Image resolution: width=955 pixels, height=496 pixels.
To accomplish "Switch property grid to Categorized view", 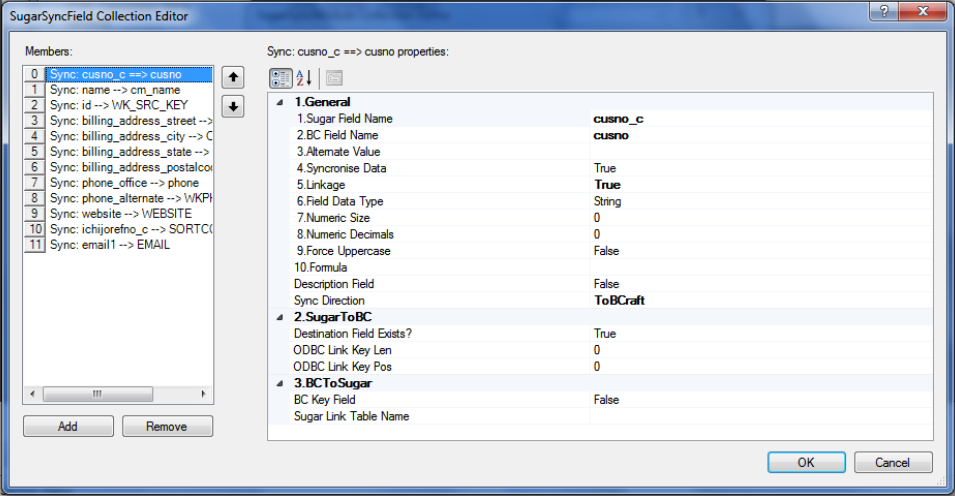I will 281,78.
